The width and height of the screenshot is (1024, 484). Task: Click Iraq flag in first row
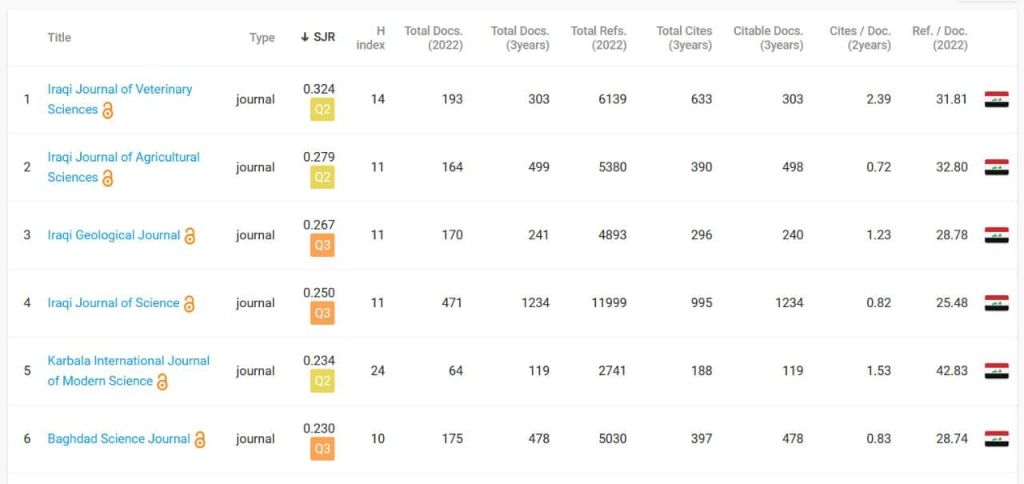tap(996, 99)
